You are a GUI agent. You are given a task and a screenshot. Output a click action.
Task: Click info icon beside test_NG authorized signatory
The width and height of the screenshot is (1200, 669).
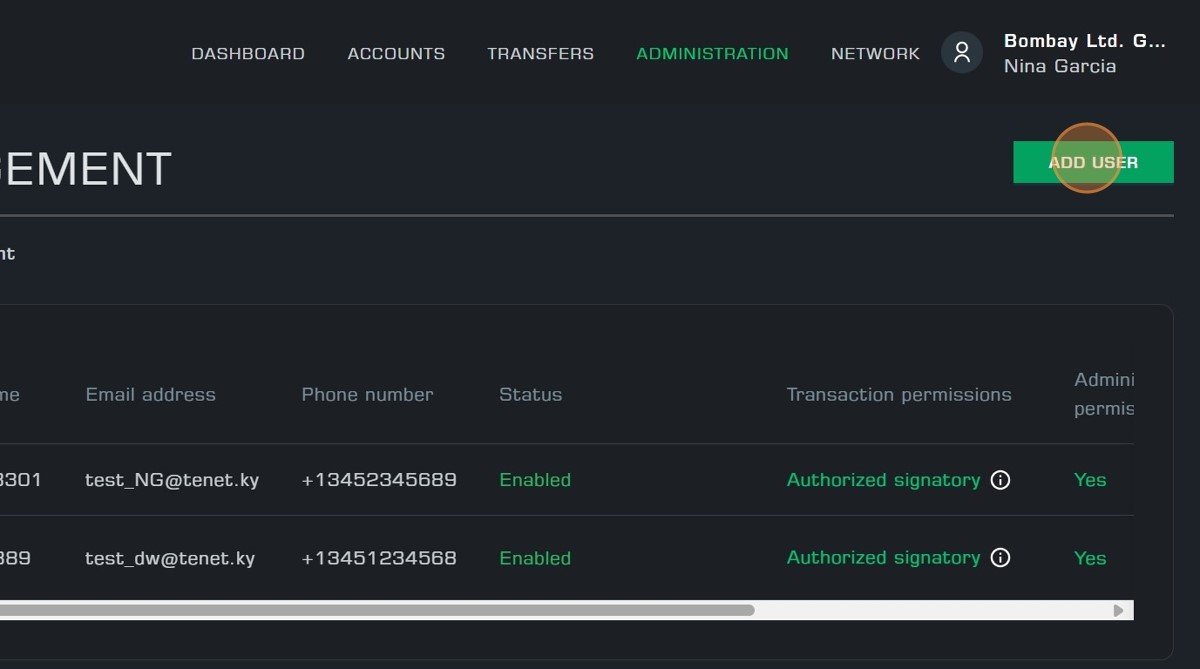[1000, 480]
